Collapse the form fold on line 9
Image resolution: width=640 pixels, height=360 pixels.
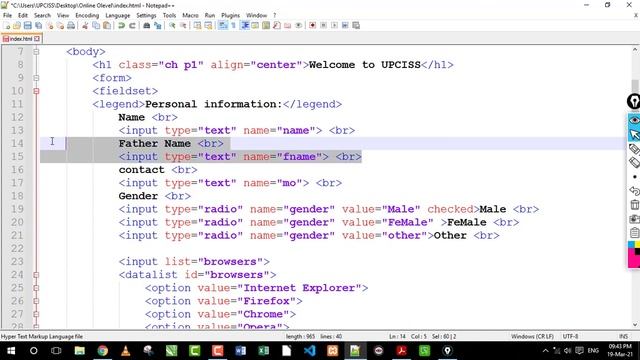pyautogui.click(x=36, y=78)
